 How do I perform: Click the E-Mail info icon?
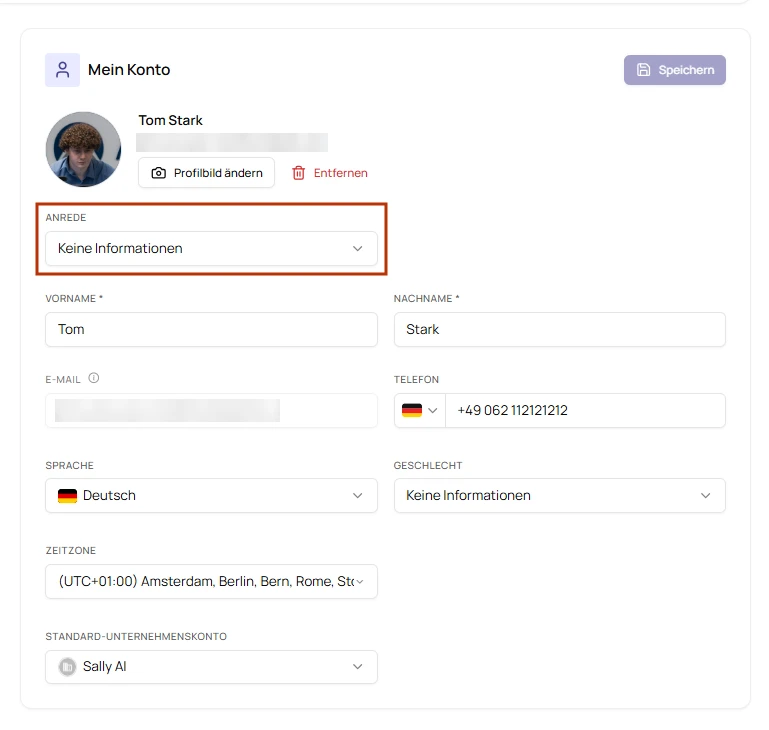(x=94, y=378)
